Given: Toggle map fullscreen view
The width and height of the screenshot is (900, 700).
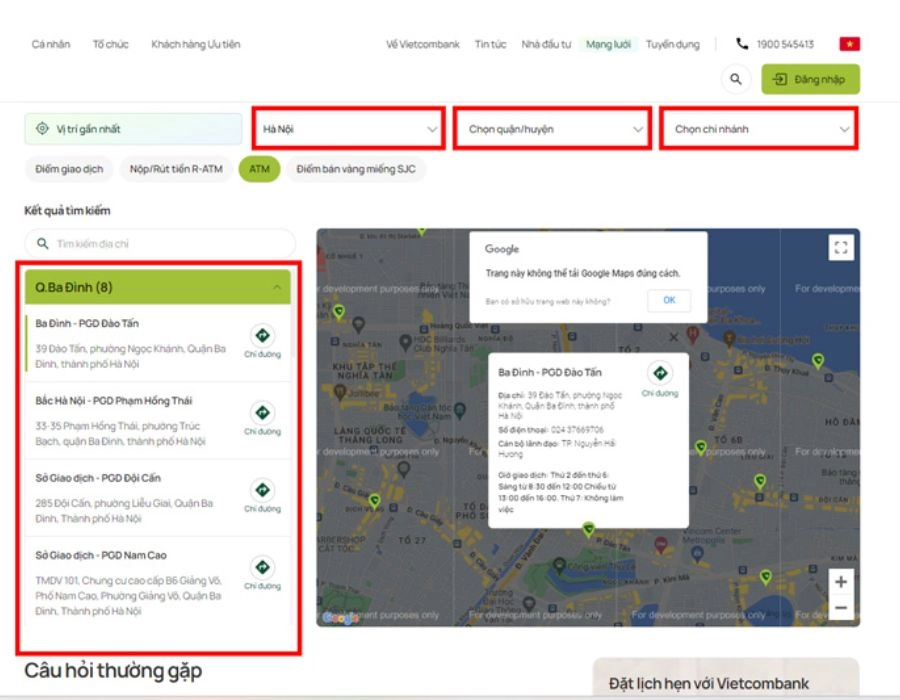Looking at the screenshot, I should point(841,248).
